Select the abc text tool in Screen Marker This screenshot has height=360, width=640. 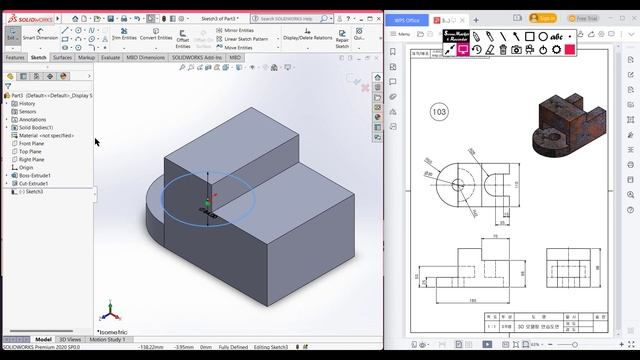(556, 37)
